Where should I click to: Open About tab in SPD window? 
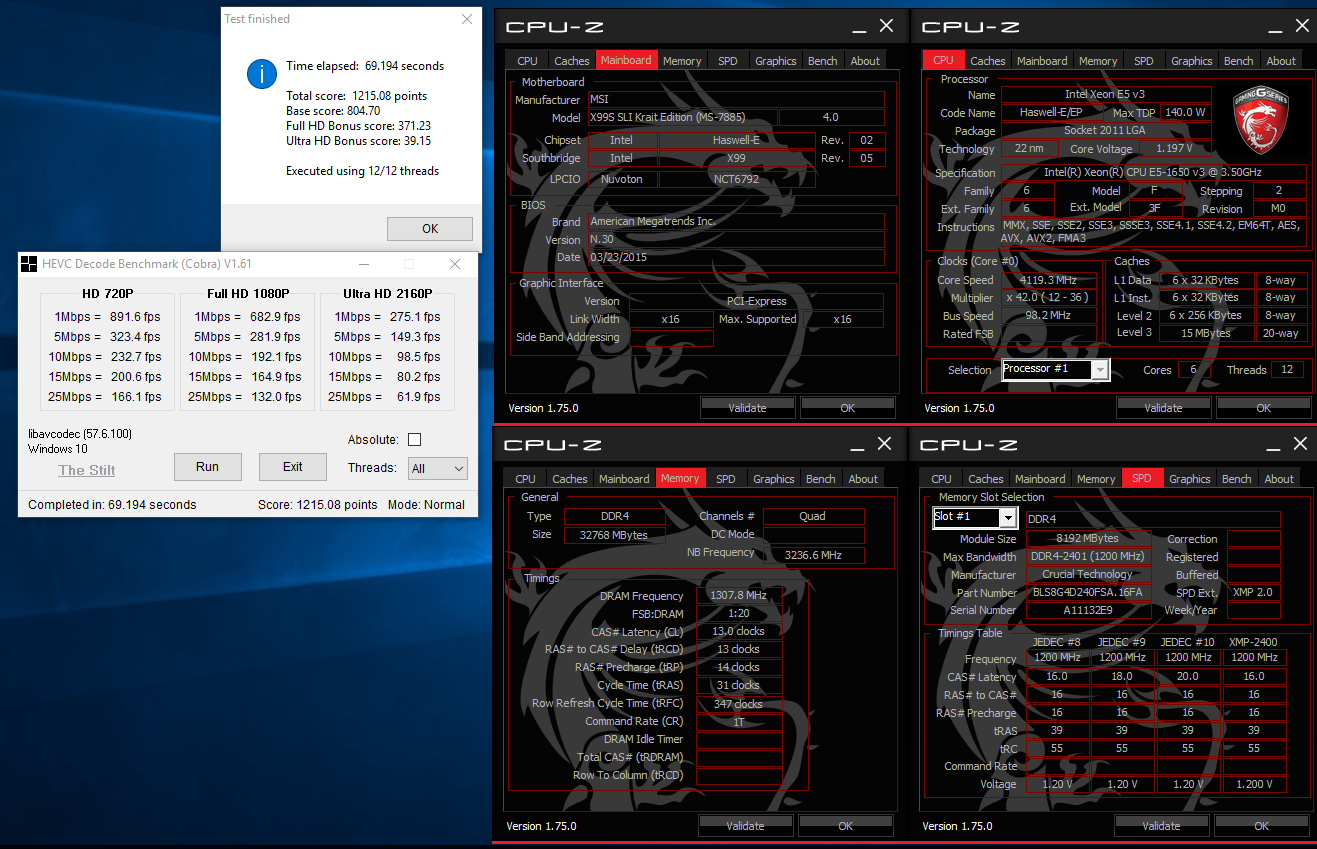(1279, 479)
